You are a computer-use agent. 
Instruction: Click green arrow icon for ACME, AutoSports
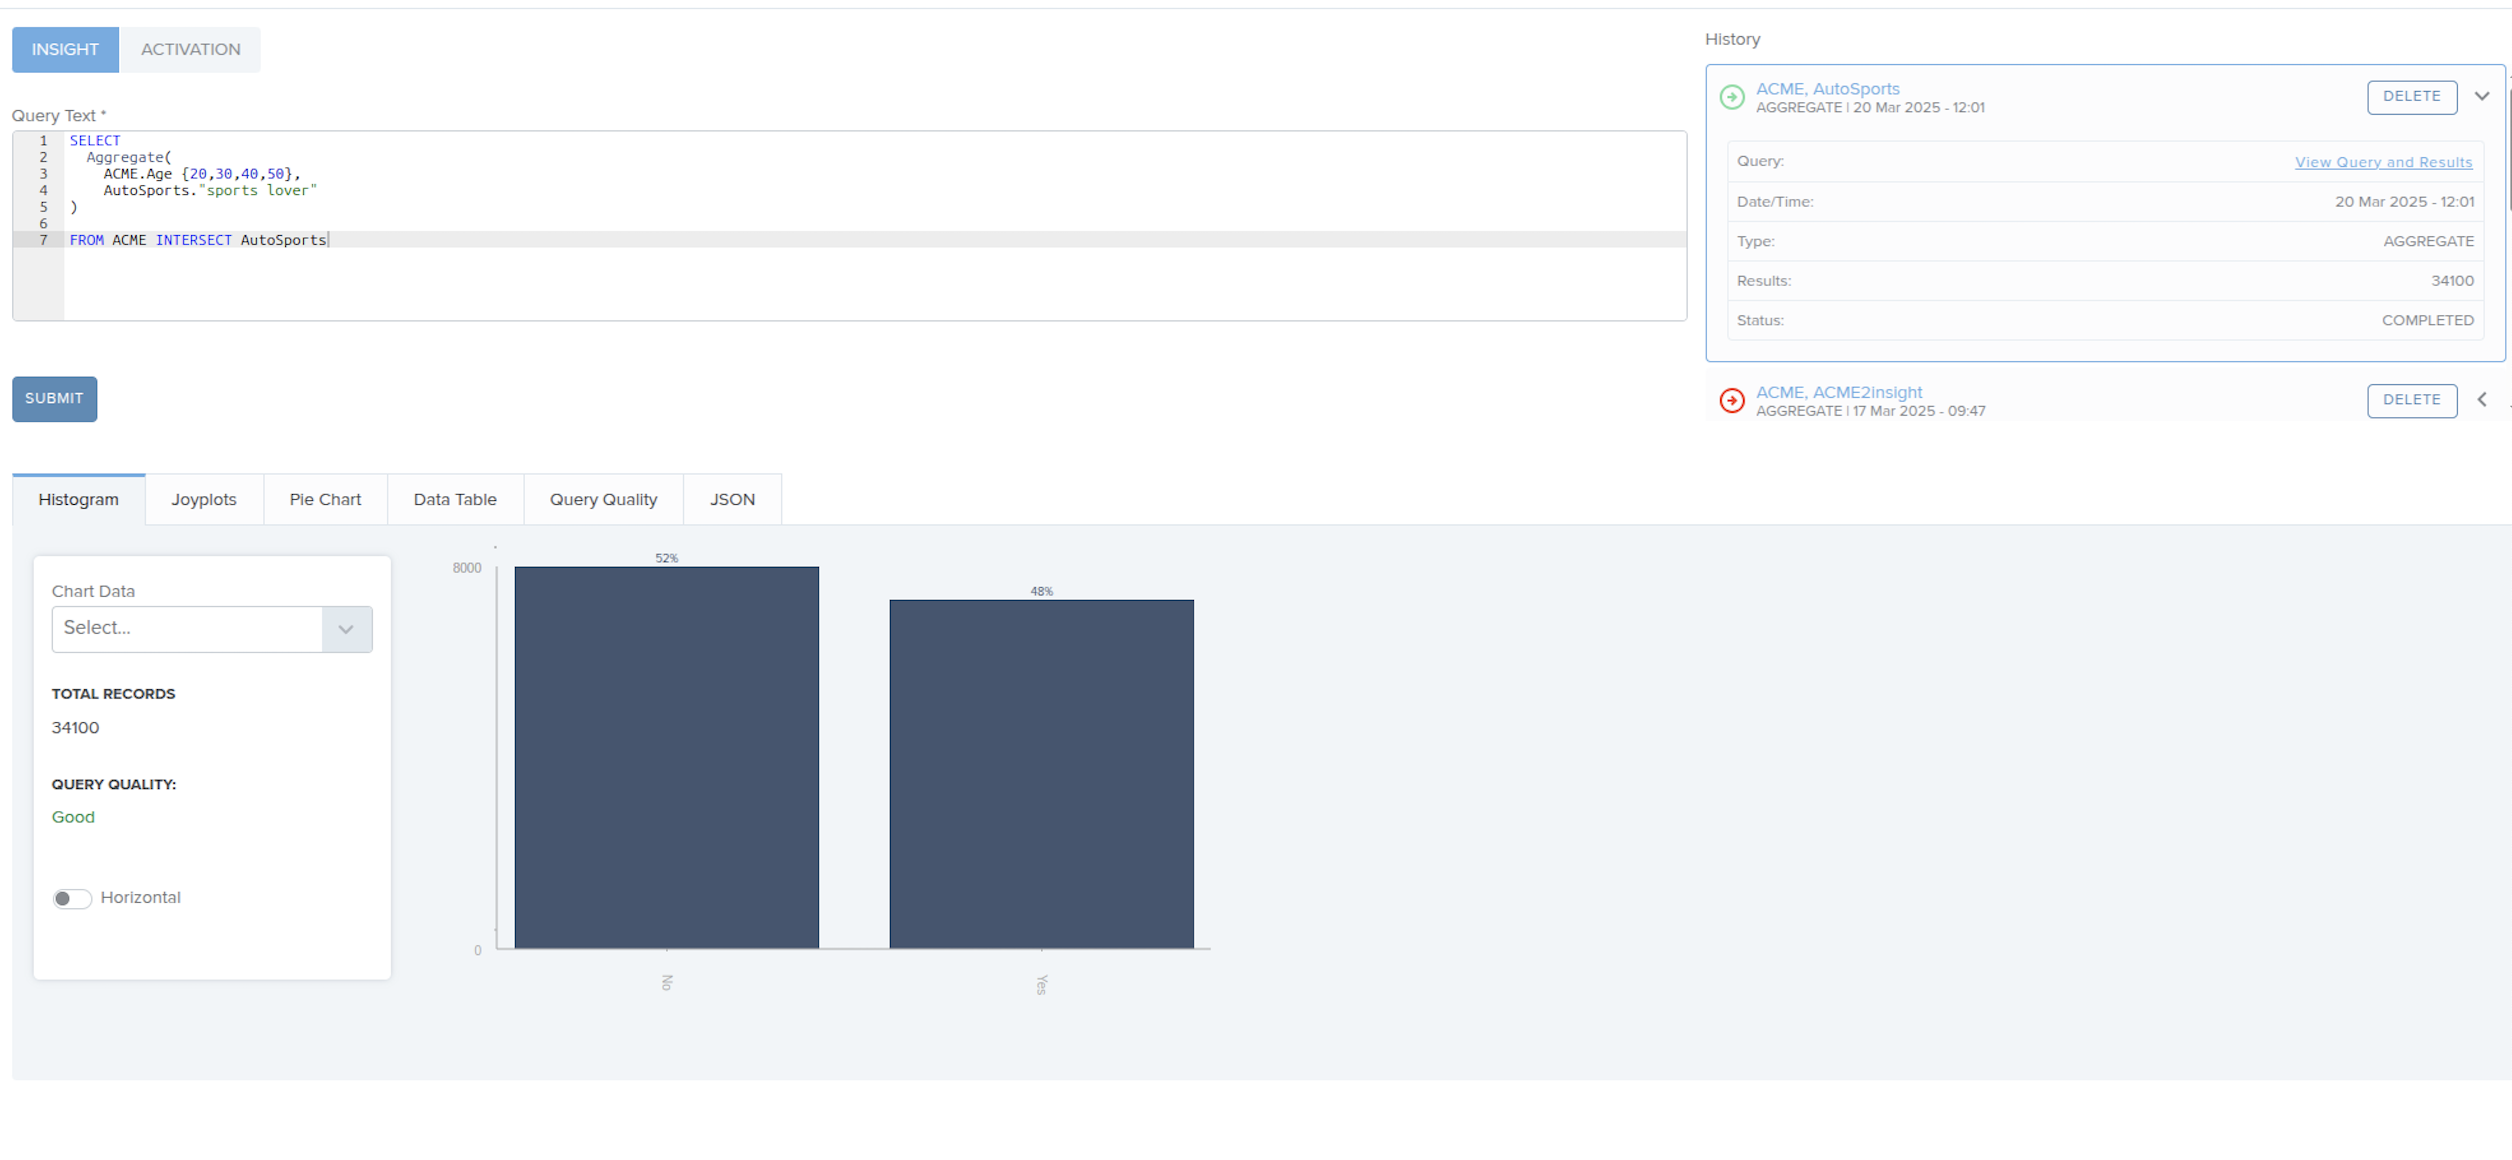click(x=1732, y=97)
